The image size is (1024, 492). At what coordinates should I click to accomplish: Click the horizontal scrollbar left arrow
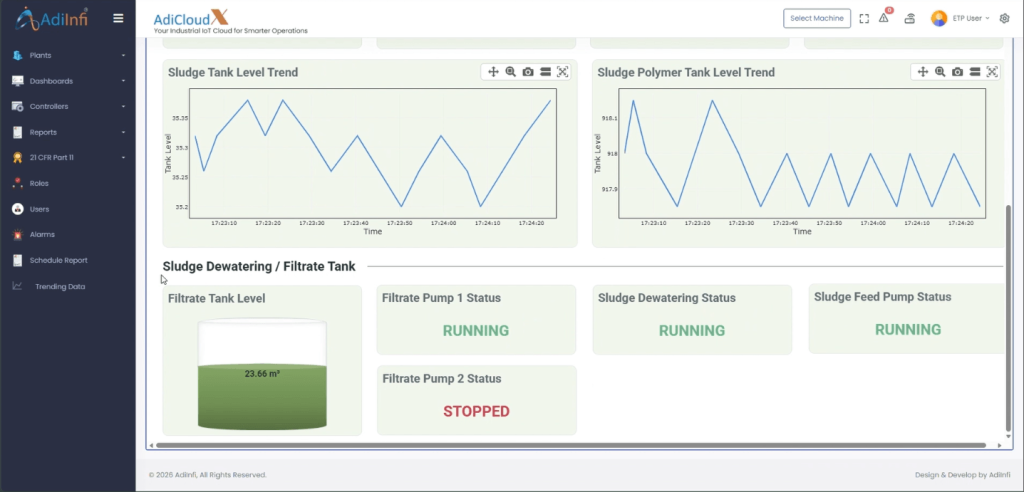point(152,445)
